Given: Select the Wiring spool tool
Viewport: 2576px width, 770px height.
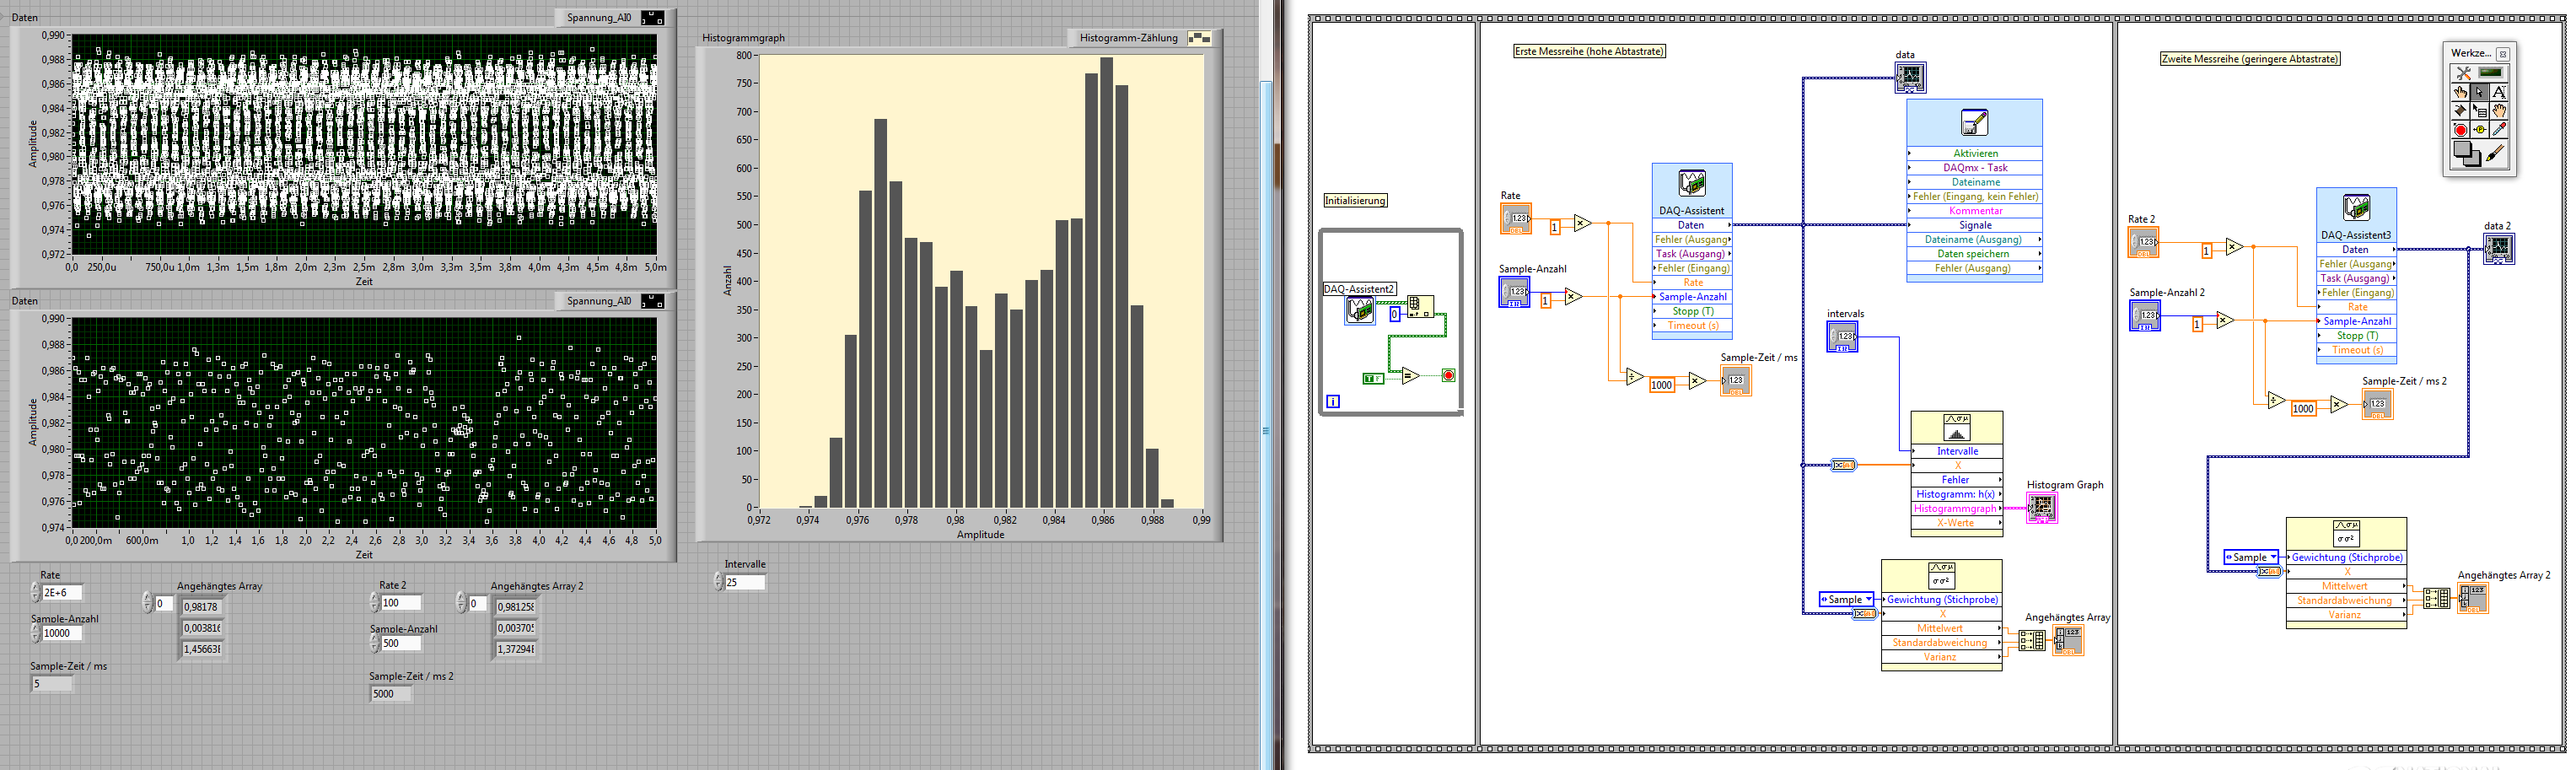Looking at the screenshot, I should point(2461,111).
